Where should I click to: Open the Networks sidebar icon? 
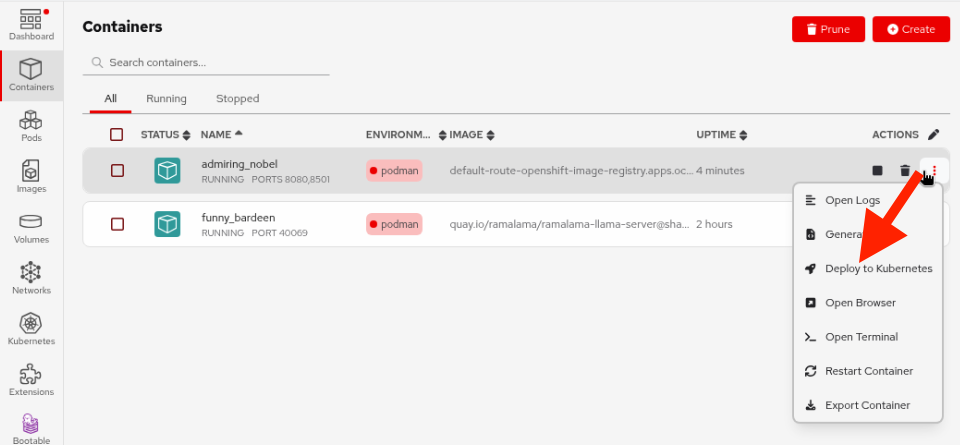coord(30,278)
